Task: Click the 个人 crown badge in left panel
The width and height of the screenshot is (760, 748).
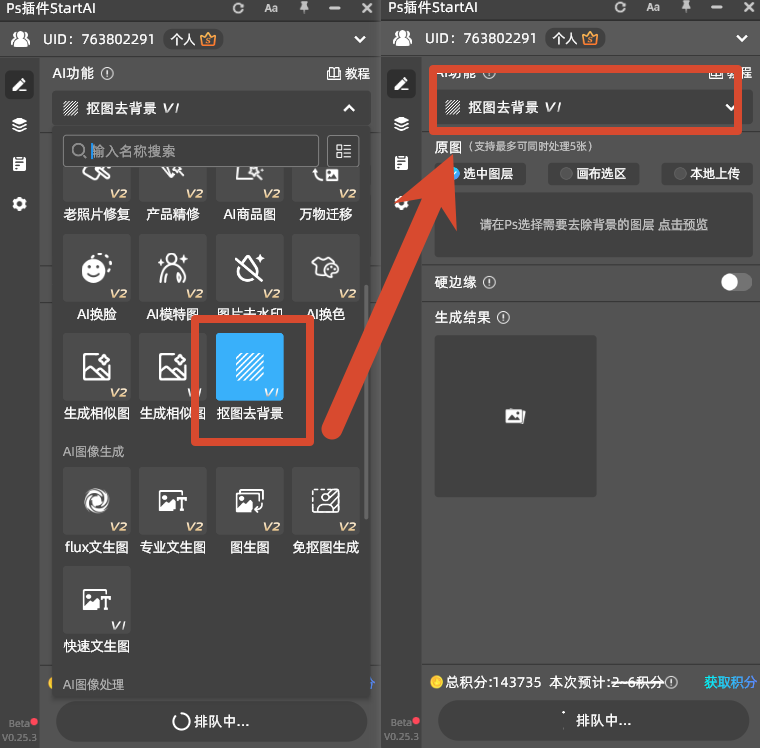Action: click(x=193, y=39)
